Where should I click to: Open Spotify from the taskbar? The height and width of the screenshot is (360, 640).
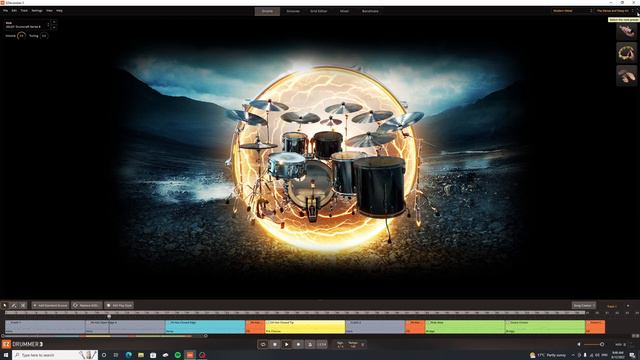(x=178, y=355)
